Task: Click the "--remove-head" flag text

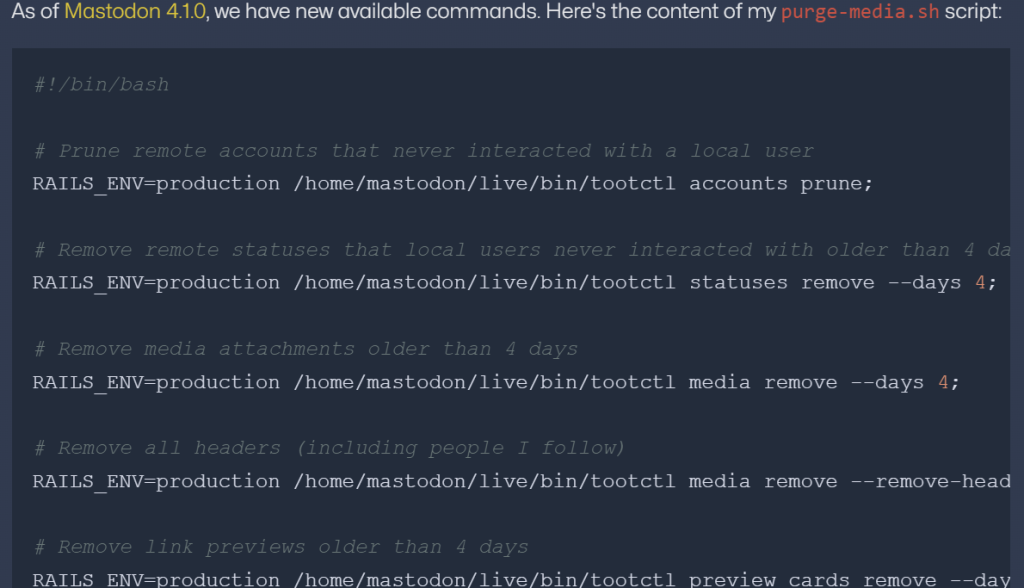Action: 930,481
